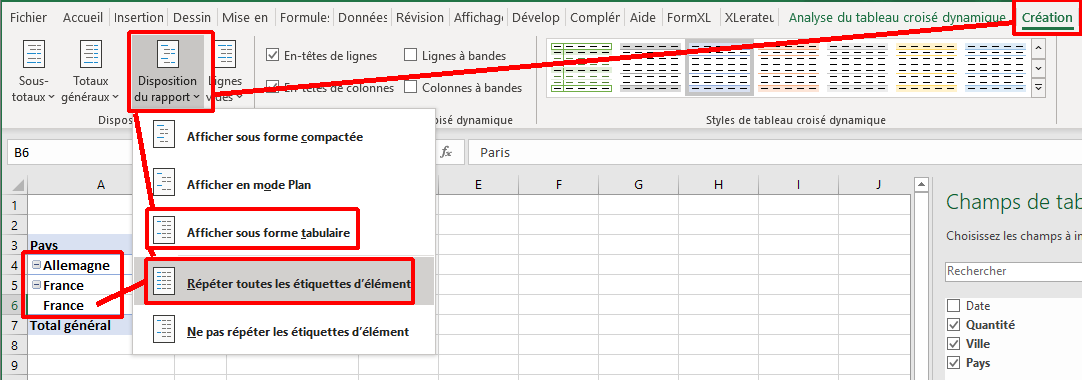Open the Analyse du tableau croisé dynamique tab

(897, 17)
